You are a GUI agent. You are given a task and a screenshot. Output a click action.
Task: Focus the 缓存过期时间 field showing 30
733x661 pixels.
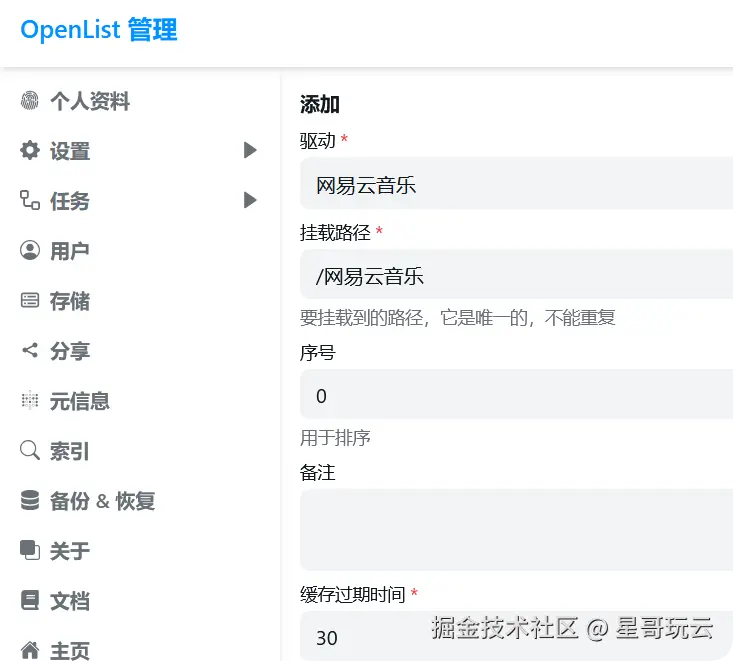point(516,636)
